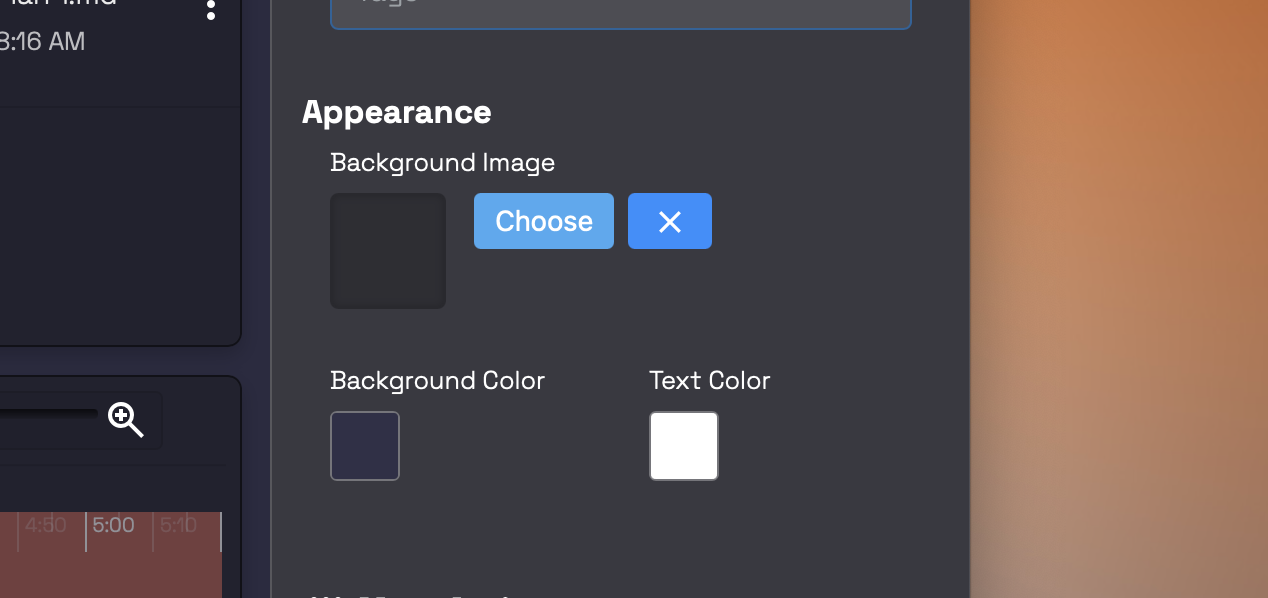Click the Background Color label
The width and height of the screenshot is (1268, 598).
(437, 381)
